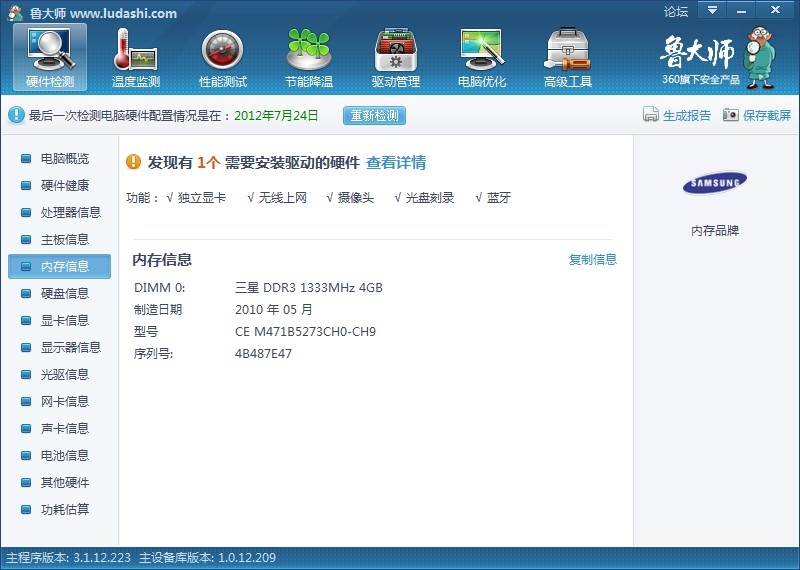Open title bar dropdown arrow menu
This screenshot has width=800, height=570.
(x=712, y=11)
